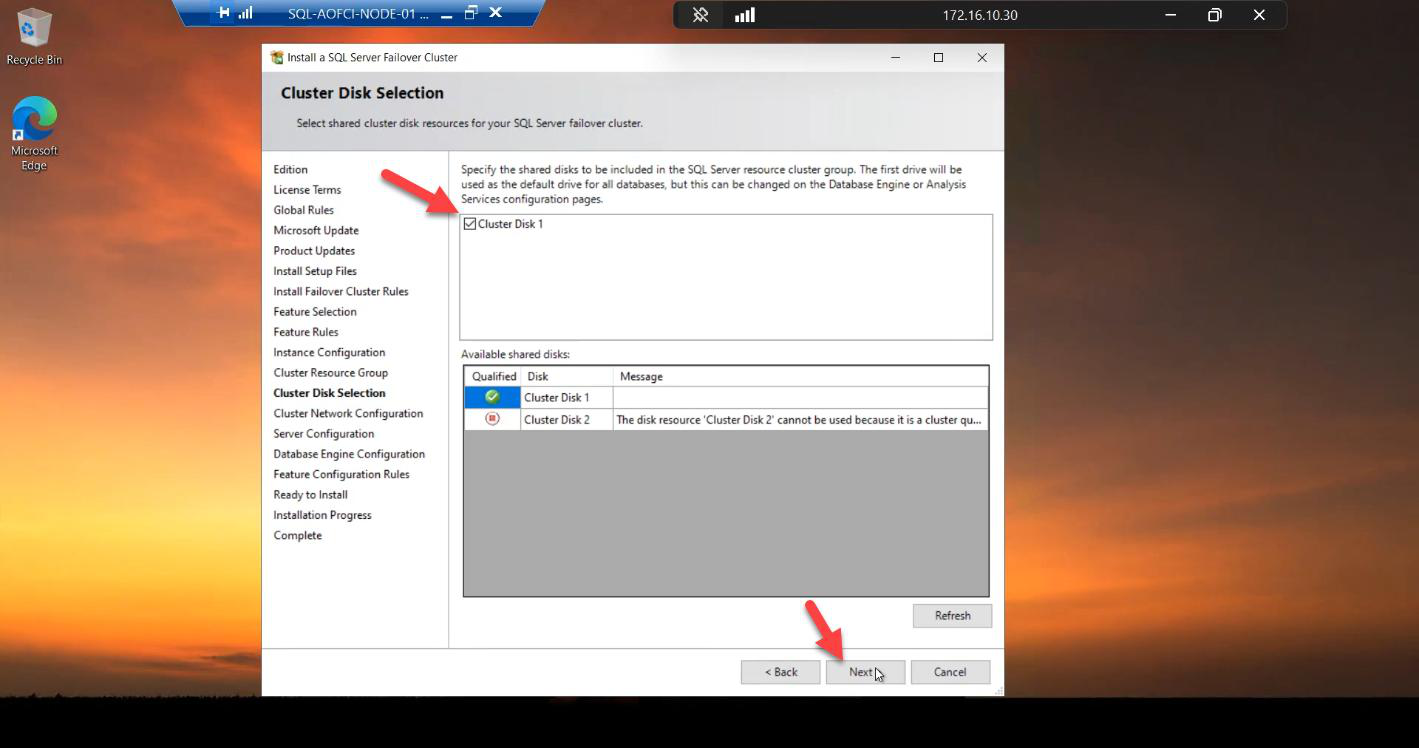Image resolution: width=1419 pixels, height=748 pixels.
Task: Select the Feature Selection step
Action: [x=315, y=312]
